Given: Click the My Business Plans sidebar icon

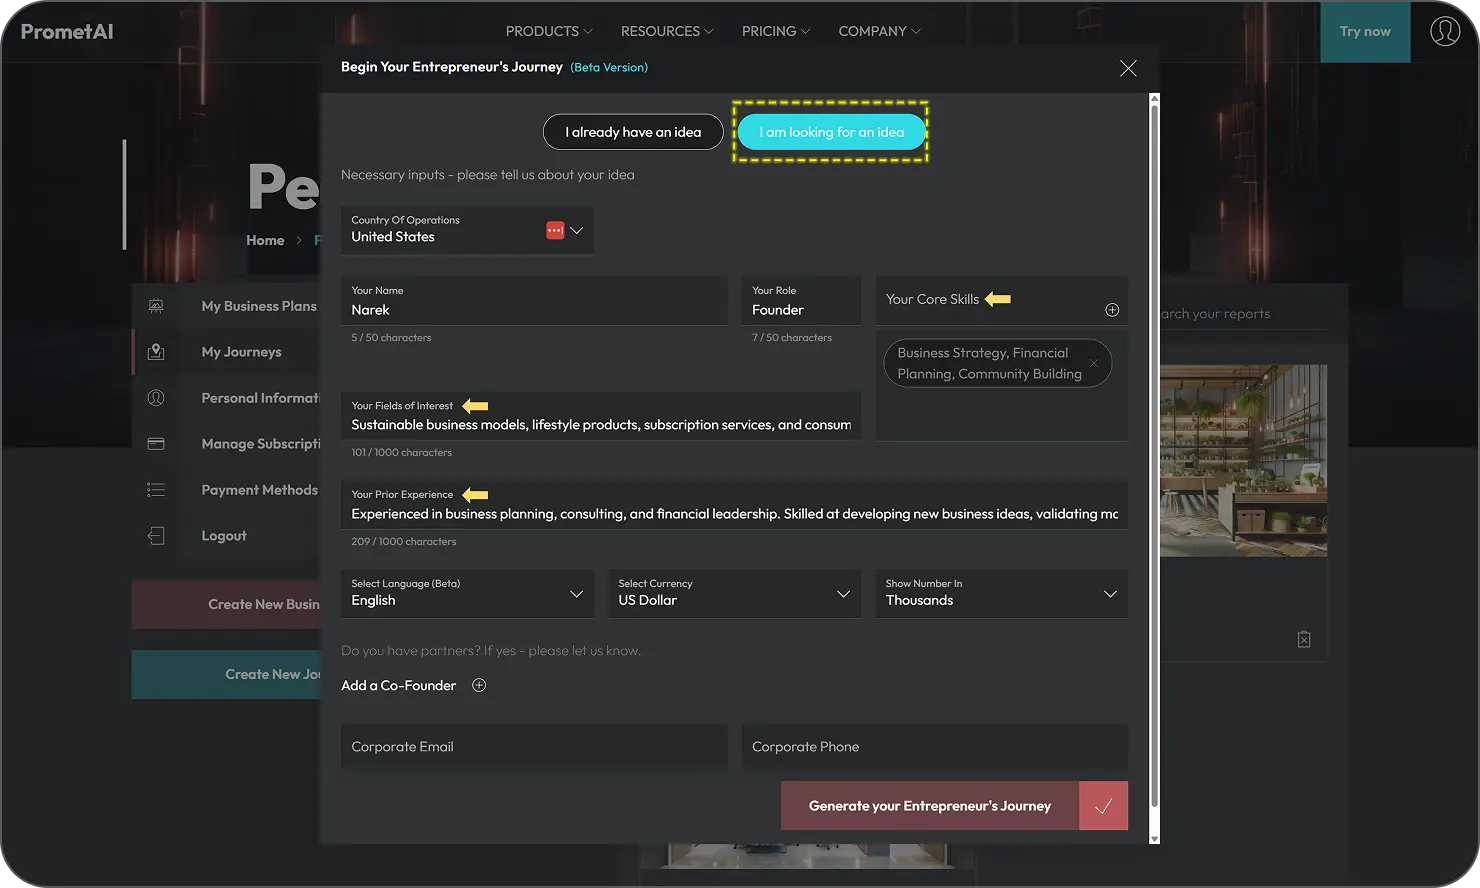Looking at the screenshot, I should (156, 306).
